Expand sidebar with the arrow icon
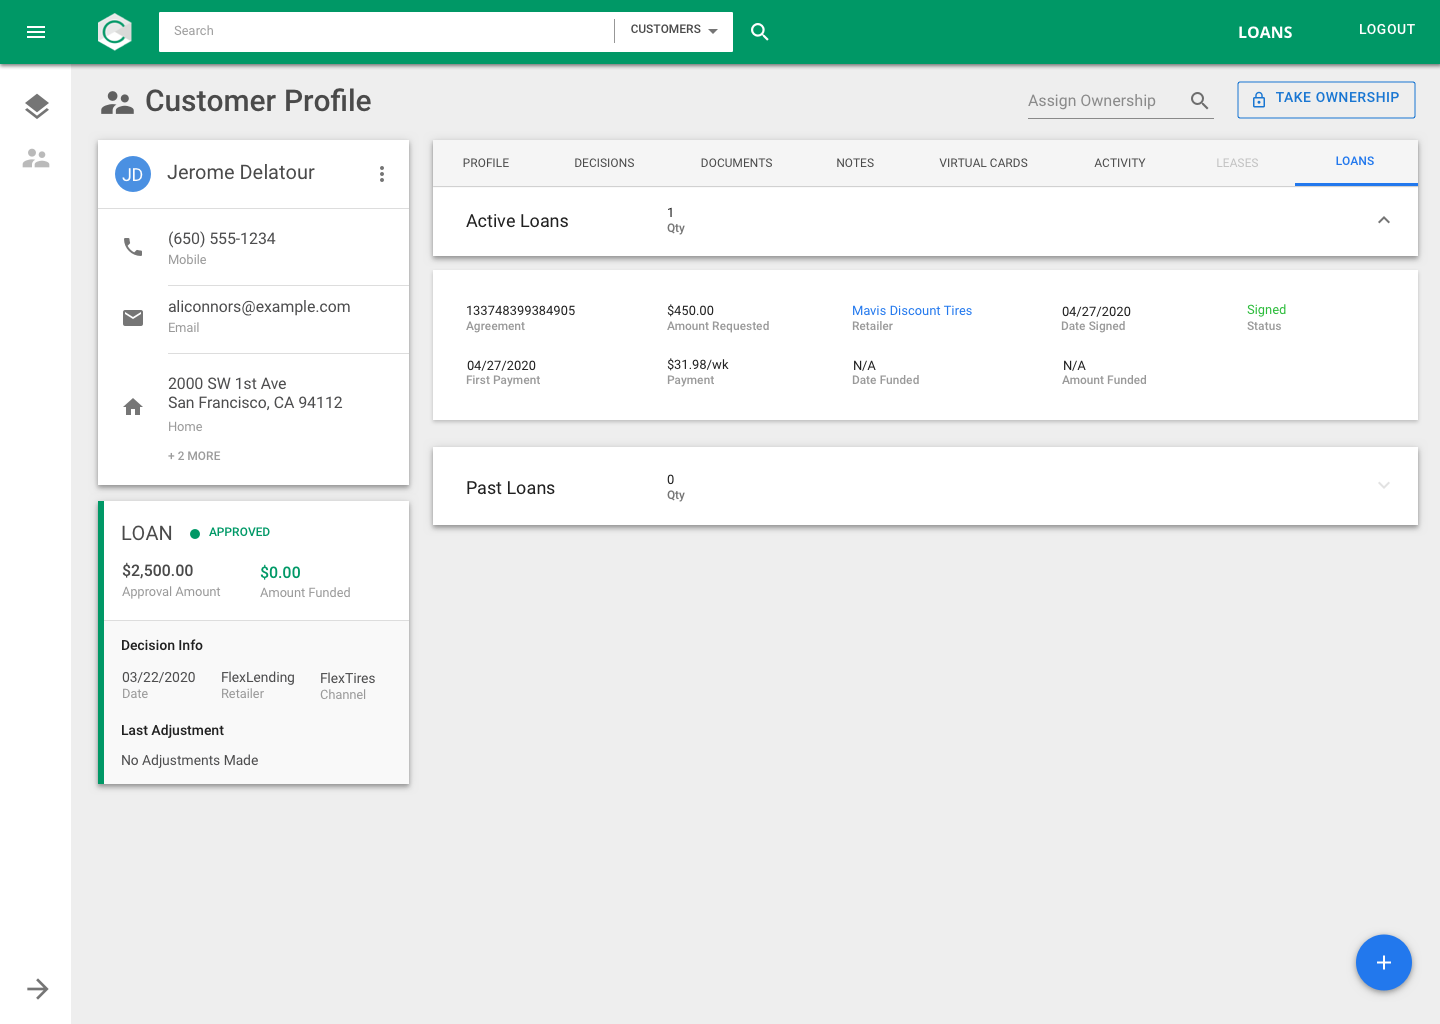The height and width of the screenshot is (1024, 1440). pos(37,989)
